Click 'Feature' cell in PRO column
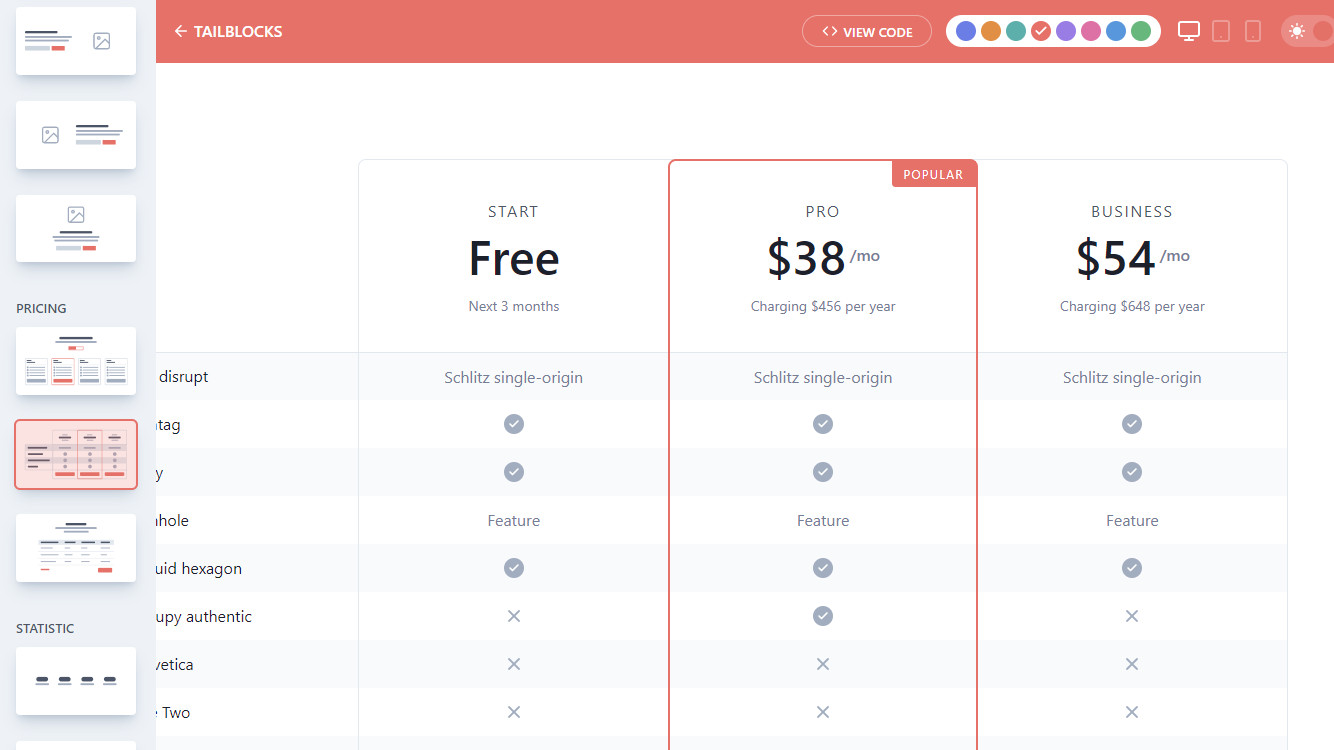The height and width of the screenshot is (750, 1334). (x=823, y=520)
